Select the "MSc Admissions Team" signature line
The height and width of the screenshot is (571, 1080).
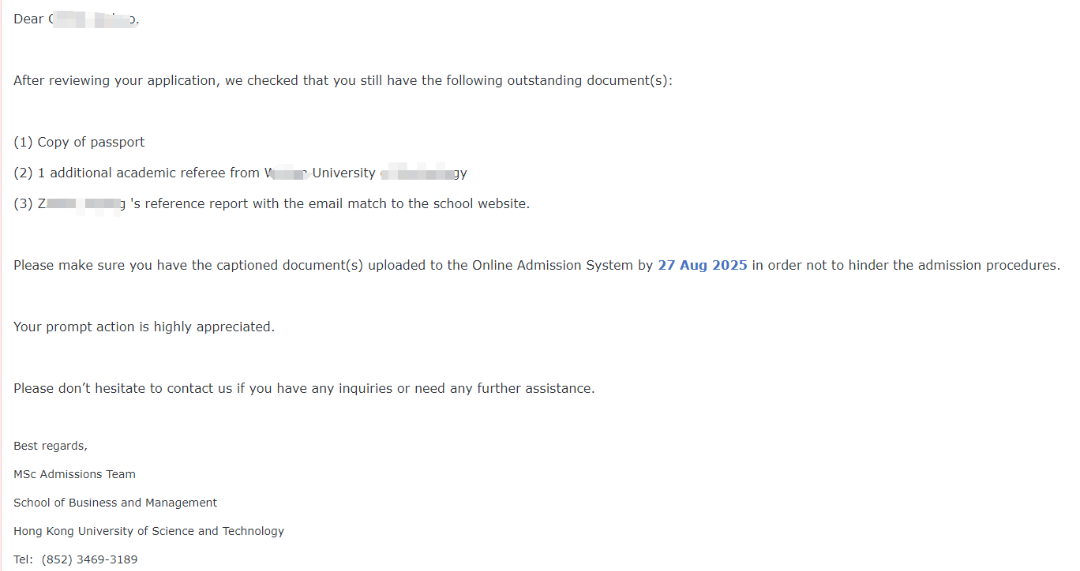(74, 474)
